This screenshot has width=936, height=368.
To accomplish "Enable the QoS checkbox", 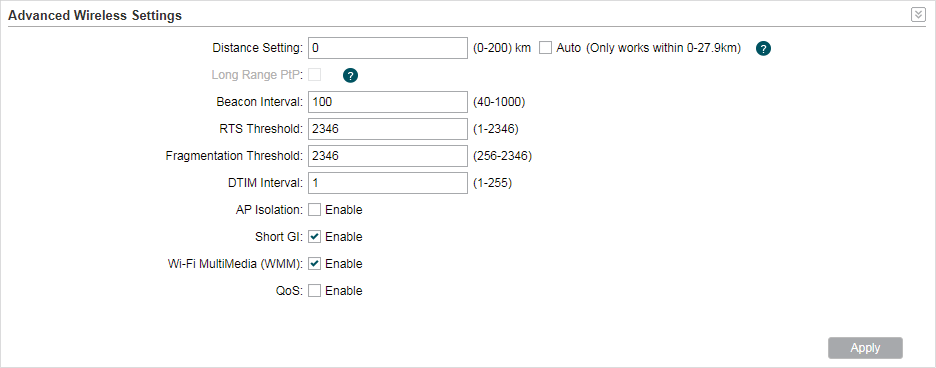I will click(x=315, y=291).
